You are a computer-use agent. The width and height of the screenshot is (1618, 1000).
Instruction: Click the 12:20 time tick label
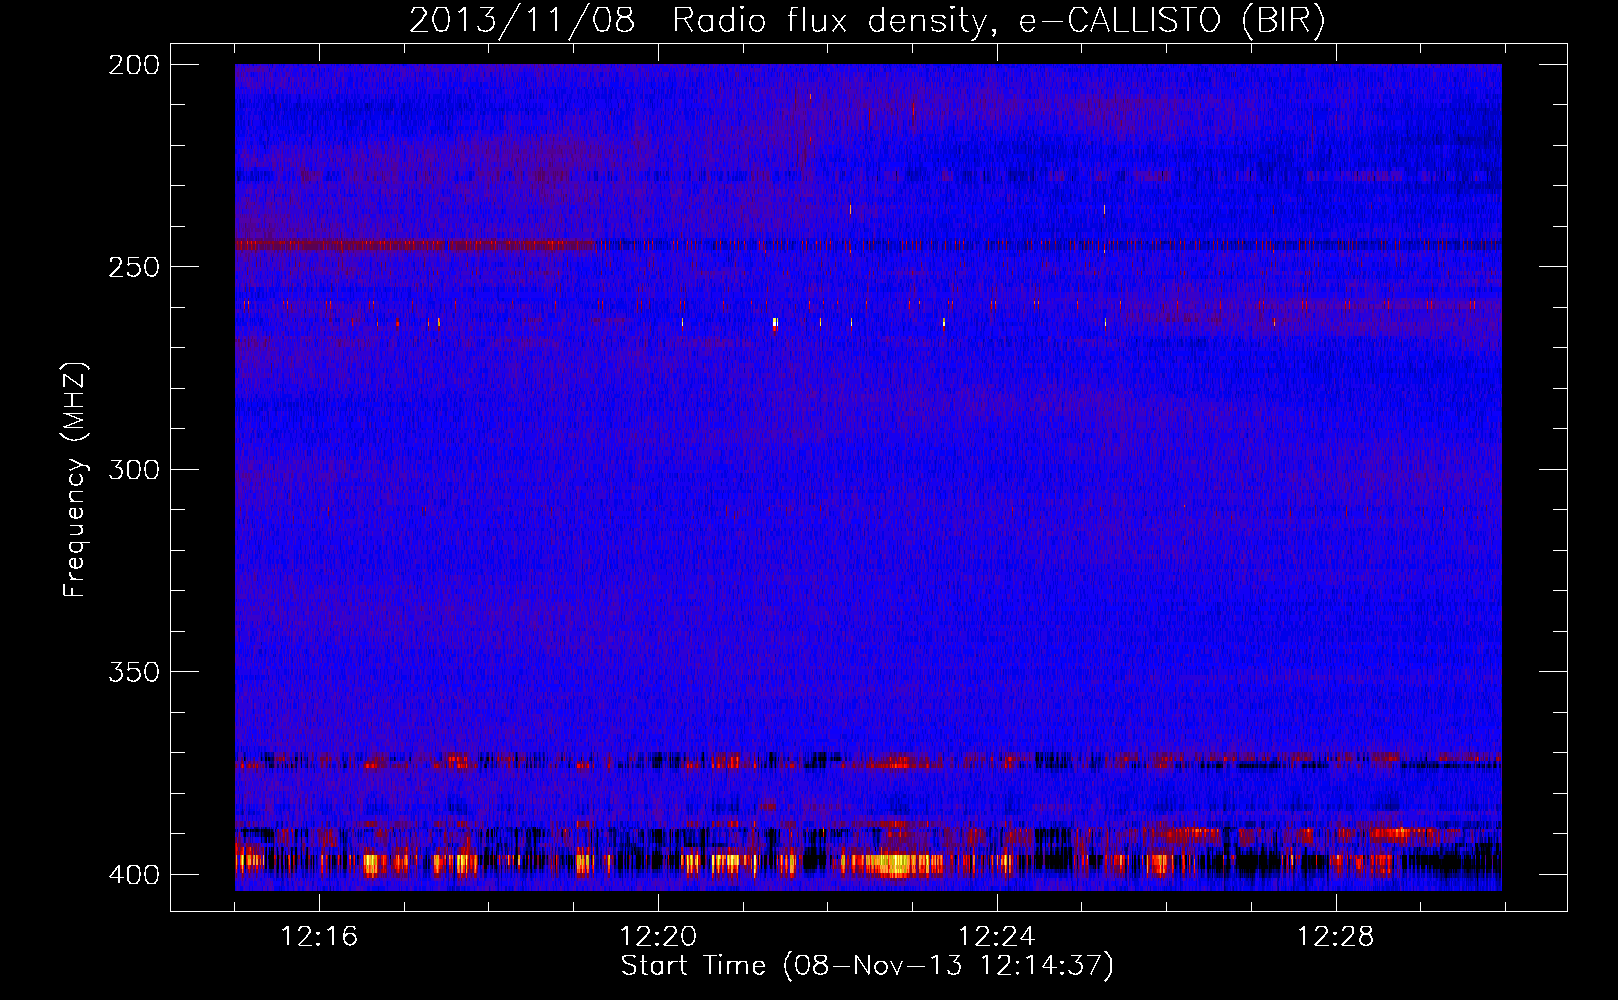(658, 937)
